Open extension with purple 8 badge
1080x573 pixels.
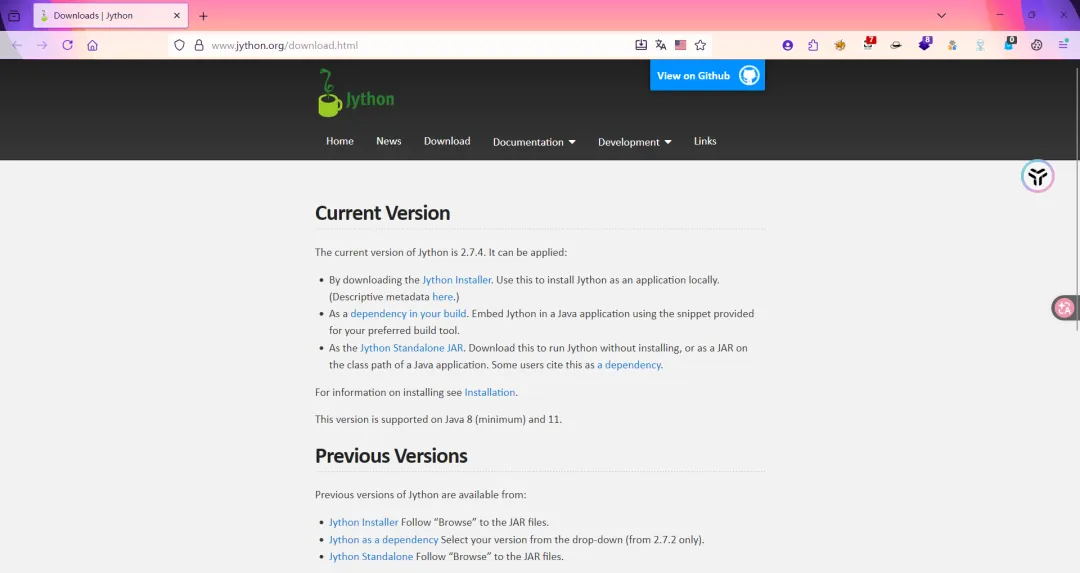(924, 45)
